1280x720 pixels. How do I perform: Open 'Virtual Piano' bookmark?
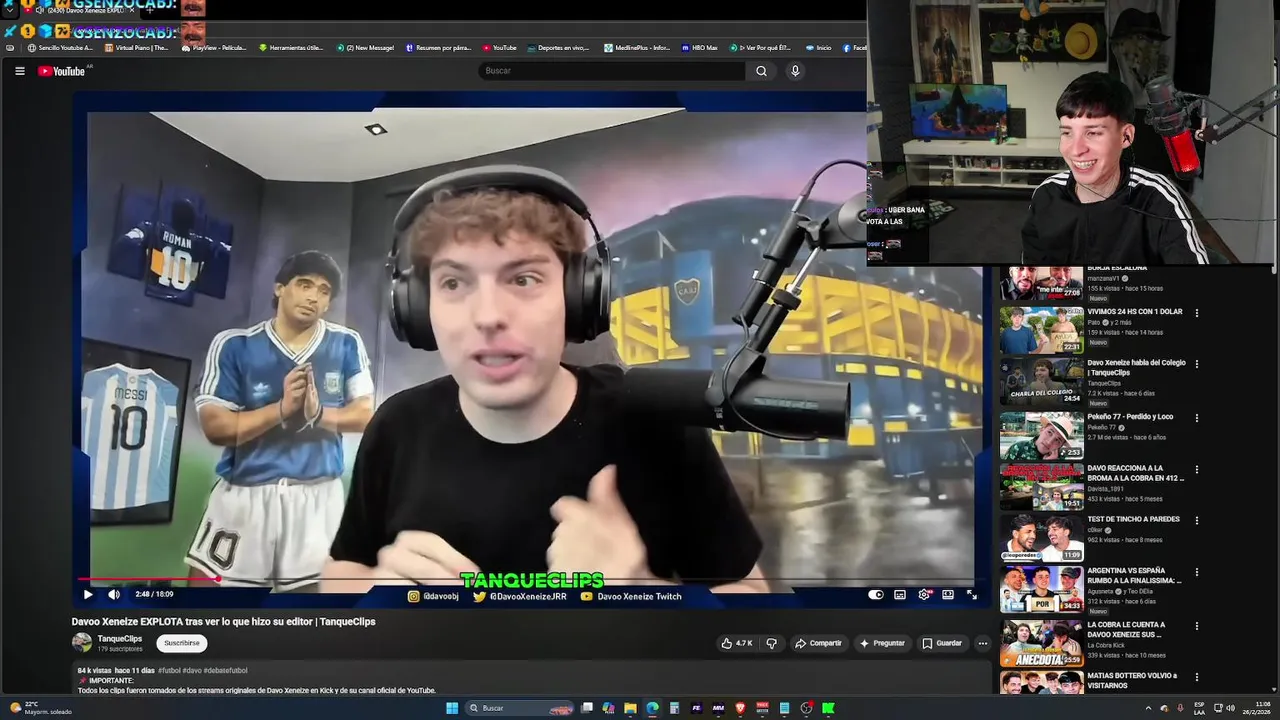tap(136, 47)
